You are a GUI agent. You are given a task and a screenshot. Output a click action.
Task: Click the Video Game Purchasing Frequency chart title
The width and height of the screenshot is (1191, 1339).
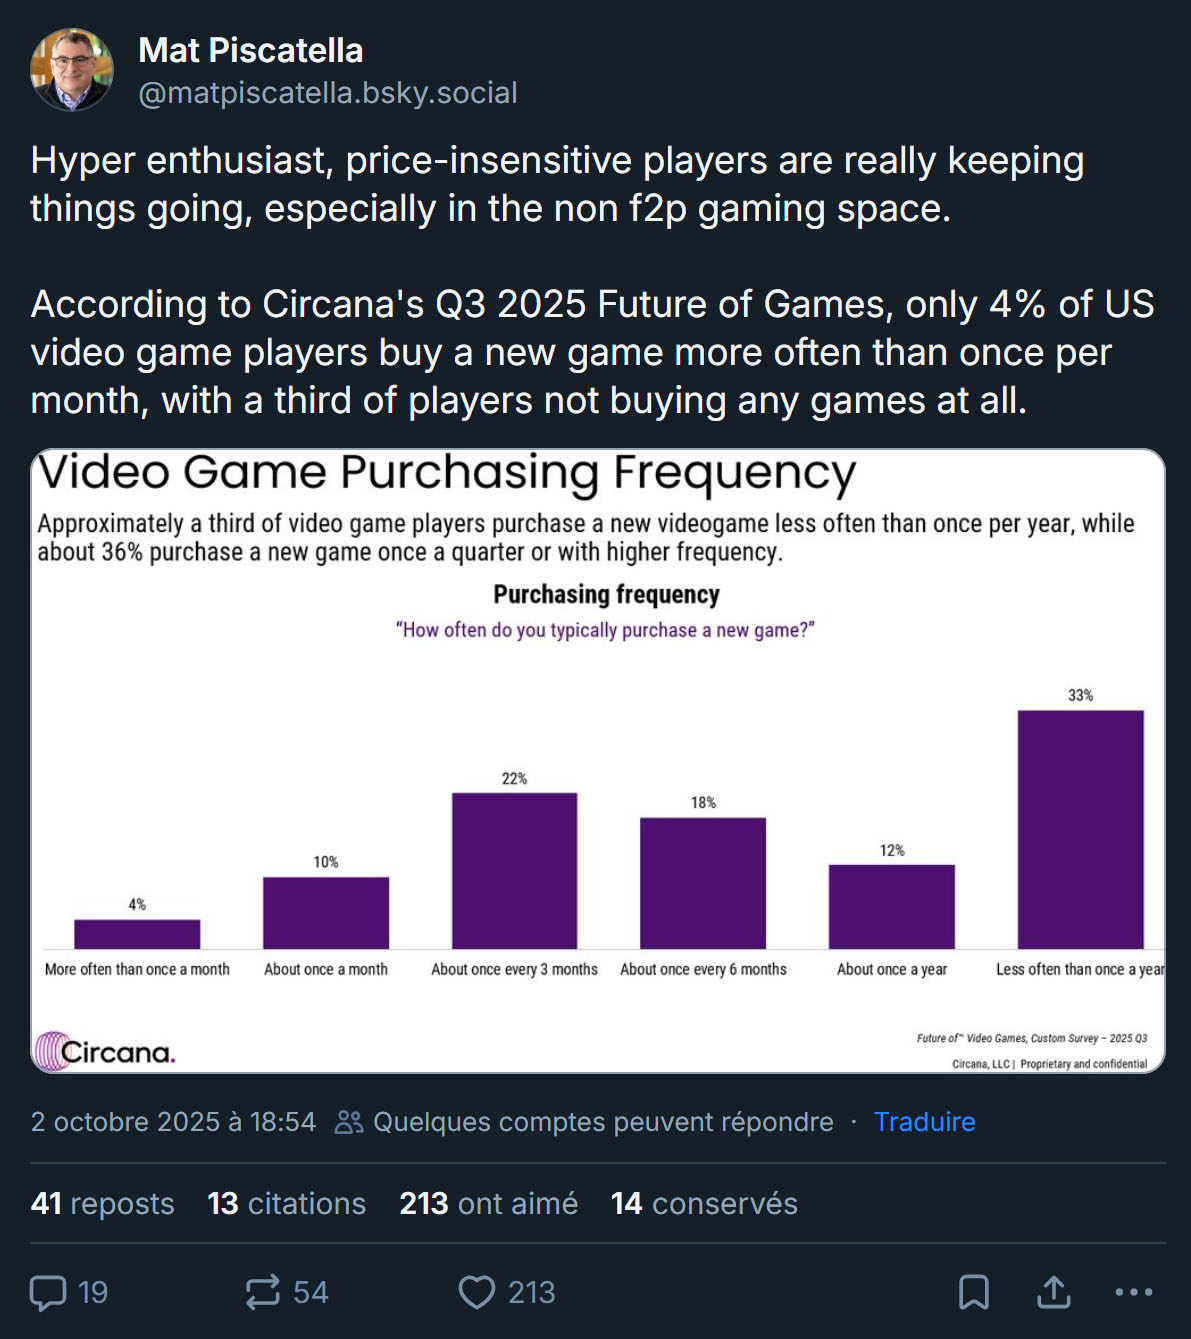tap(446, 473)
